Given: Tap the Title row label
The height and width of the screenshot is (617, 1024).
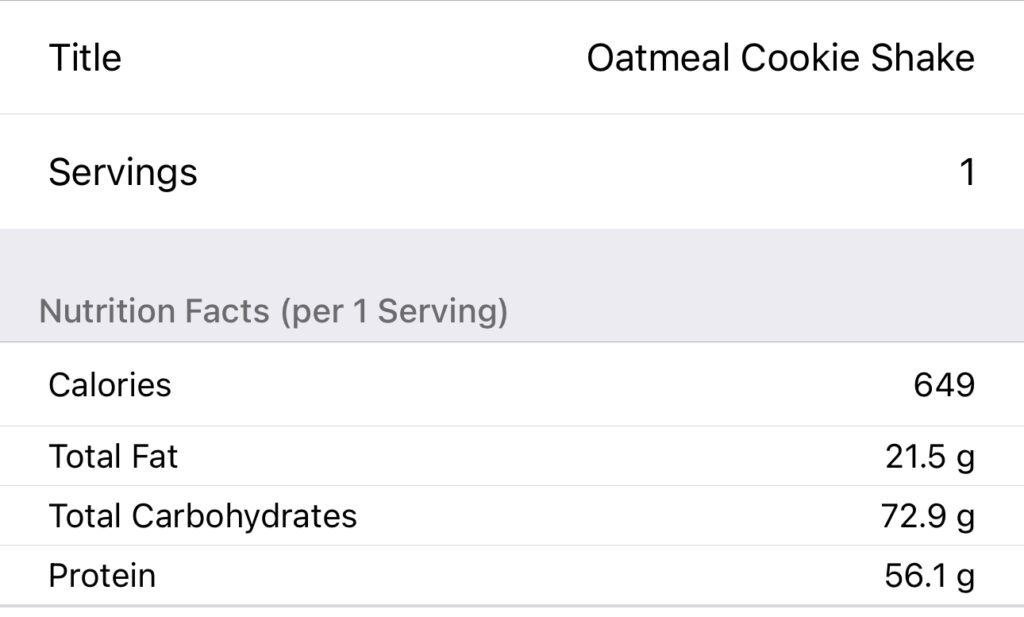Looking at the screenshot, I should 85,58.
